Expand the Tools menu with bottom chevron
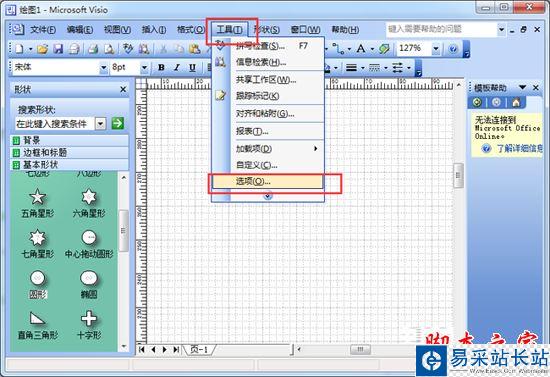Screen dimensions: 550x377 pos(268,196)
